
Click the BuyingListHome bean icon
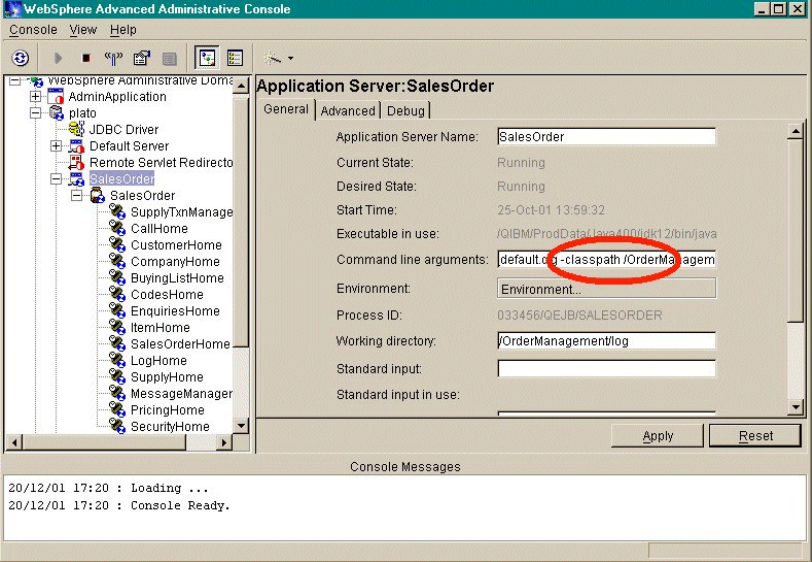tap(118, 278)
